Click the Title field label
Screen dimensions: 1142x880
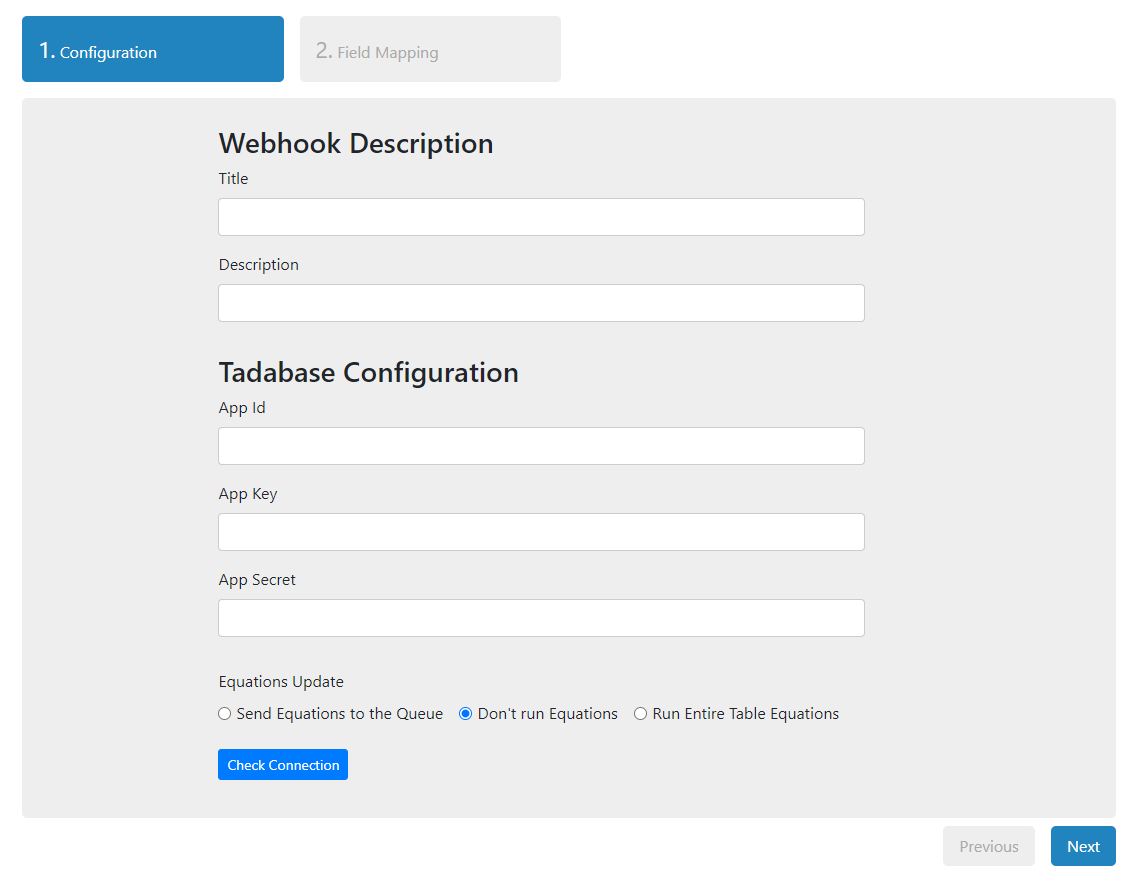point(233,178)
